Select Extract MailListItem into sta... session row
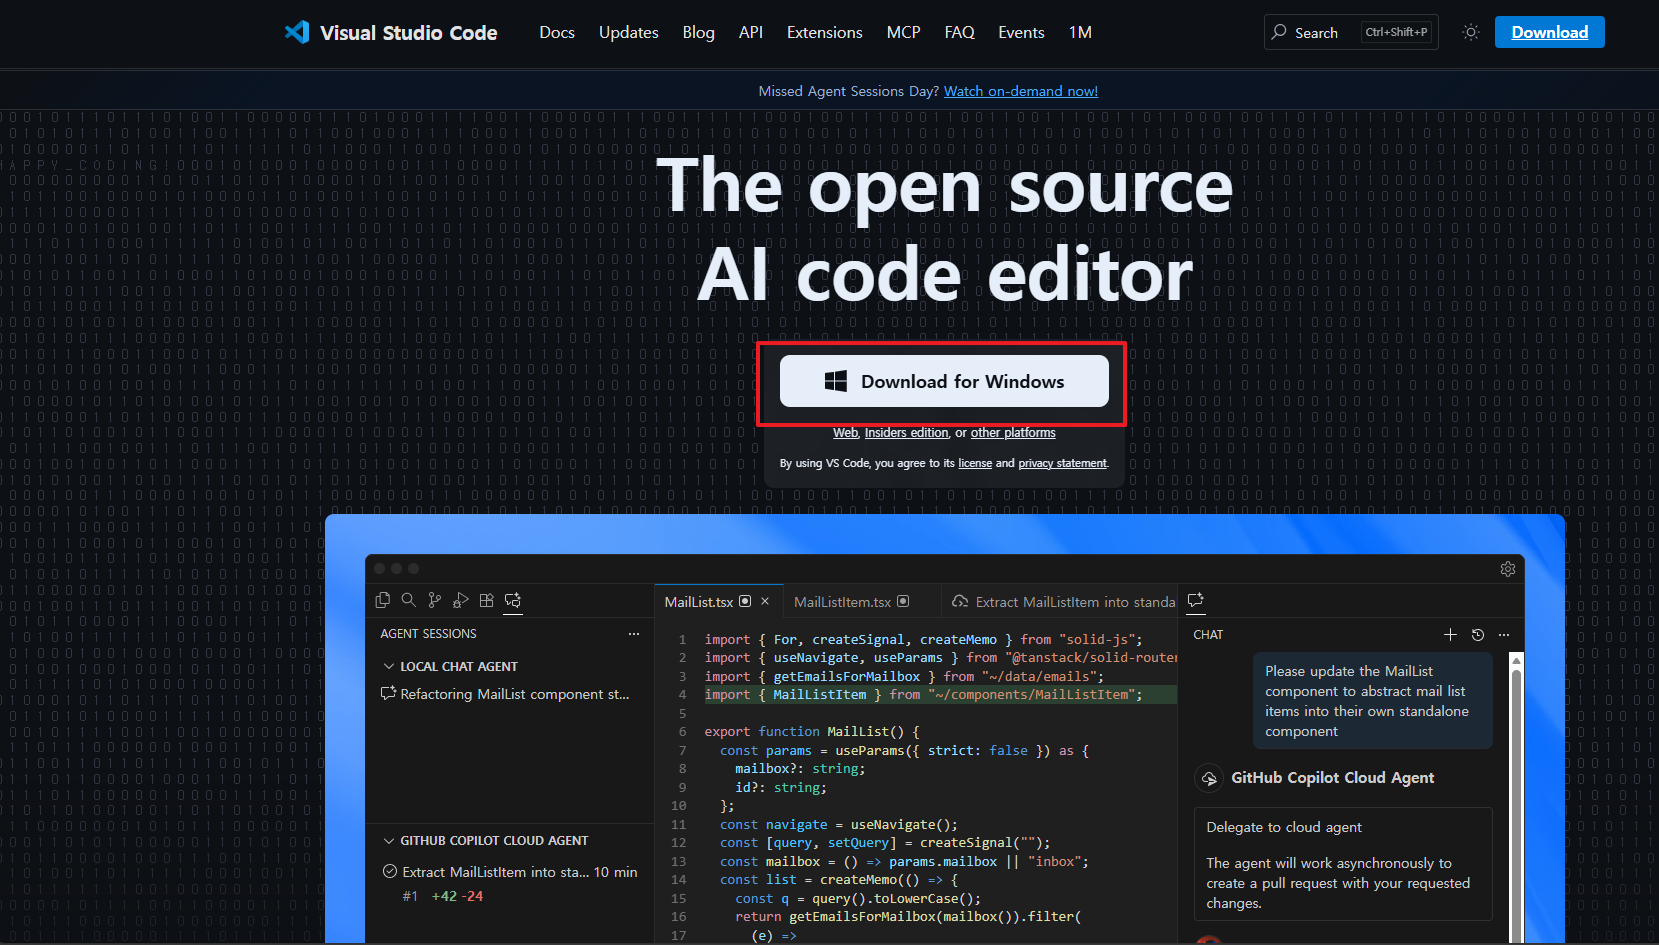1659x945 pixels. pyautogui.click(x=510, y=872)
